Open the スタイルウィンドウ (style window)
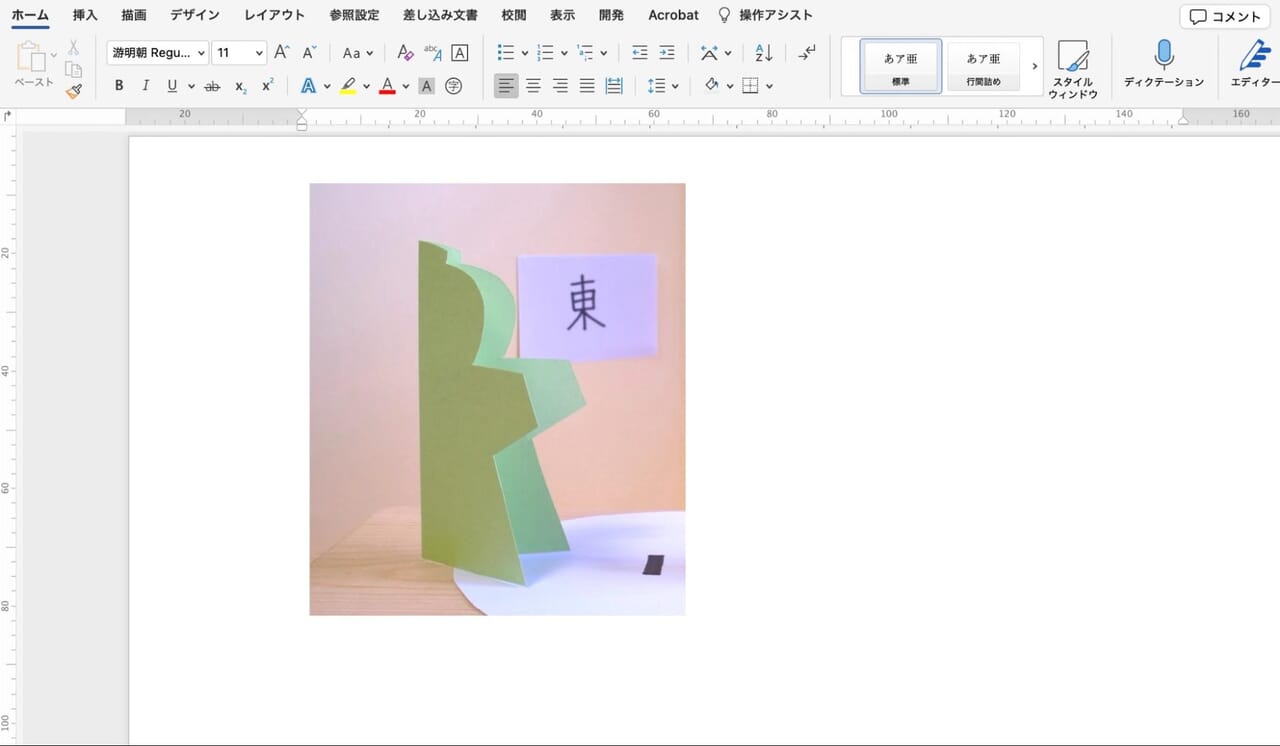 point(1073,68)
